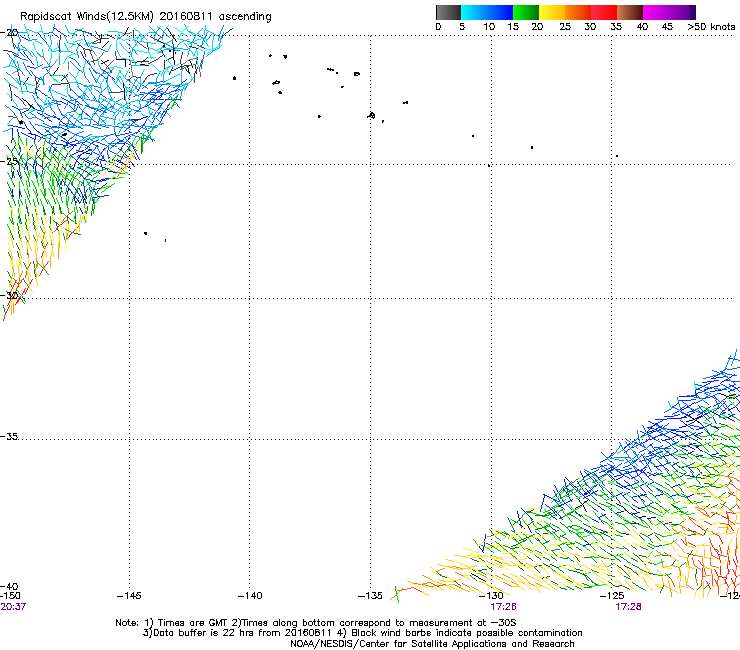Viewport: 740px width, 650px height.
Task: Click the '25' tick label on the legend
Action: [x=565, y=27]
